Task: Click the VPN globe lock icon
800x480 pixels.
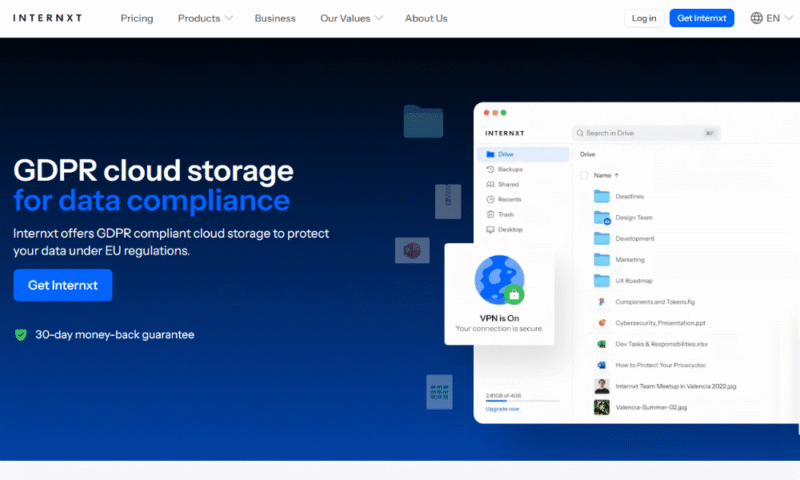Action: [x=499, y=281]
